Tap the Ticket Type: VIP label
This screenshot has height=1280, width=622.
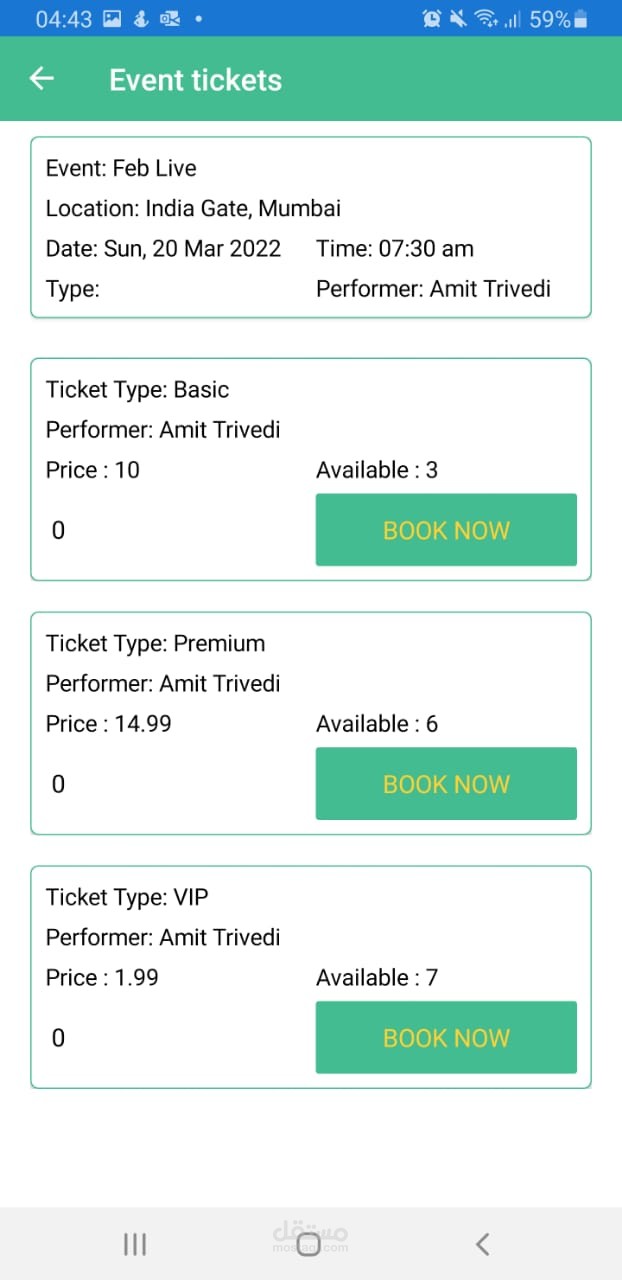pyautogui.click(x=127, y=897)
